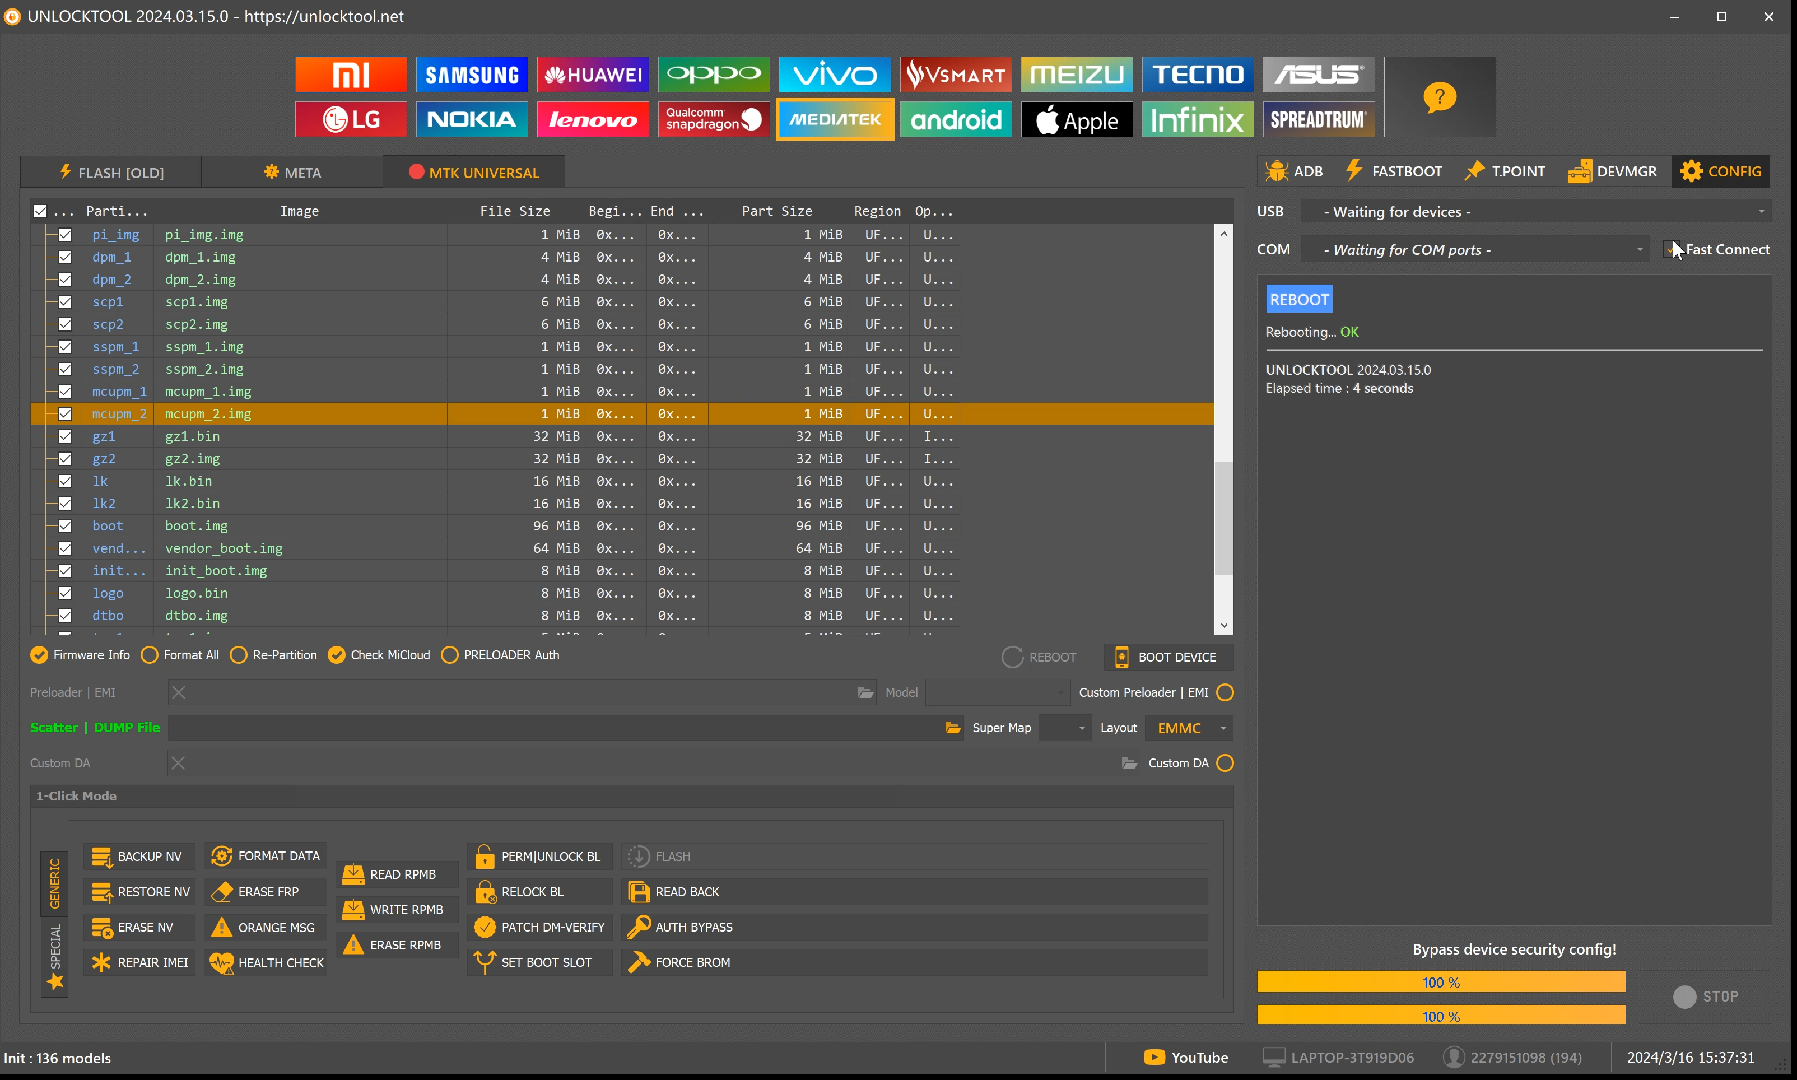Open the YouTube link in status bar

[1186, 1057]
